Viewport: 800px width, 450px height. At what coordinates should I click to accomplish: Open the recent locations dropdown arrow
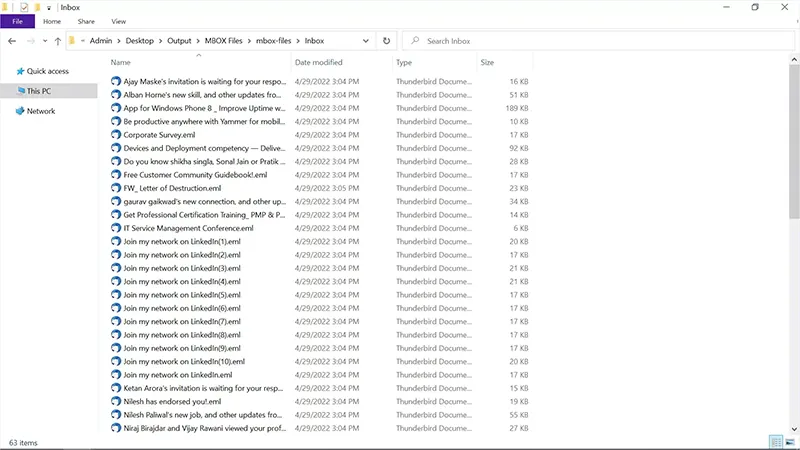click(x=45, y=41)
